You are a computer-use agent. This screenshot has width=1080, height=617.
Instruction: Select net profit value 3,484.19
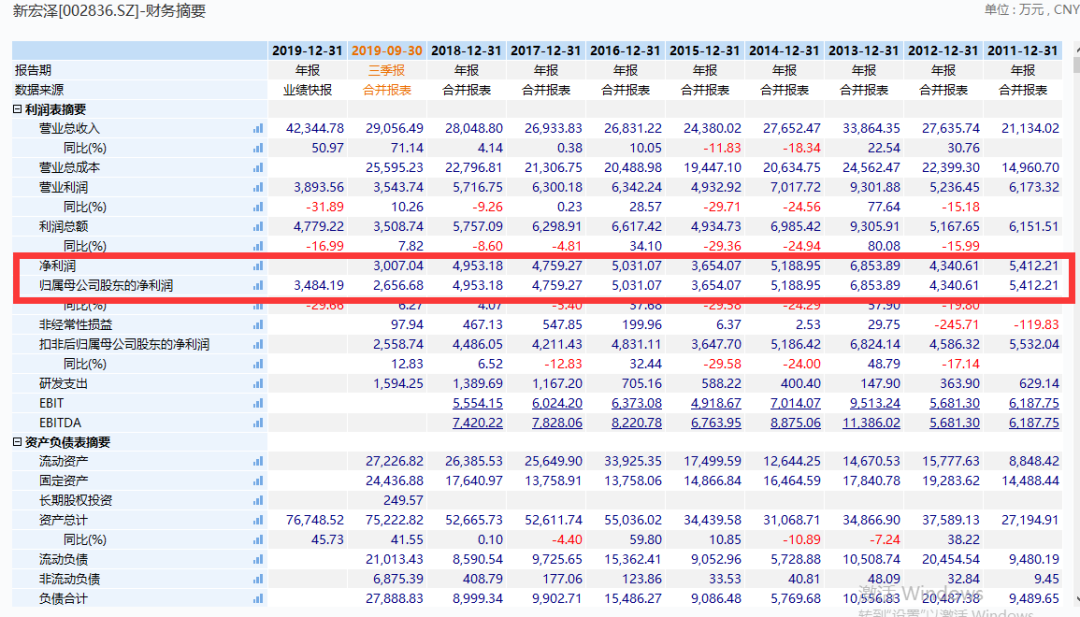click(x=319, y=286)
